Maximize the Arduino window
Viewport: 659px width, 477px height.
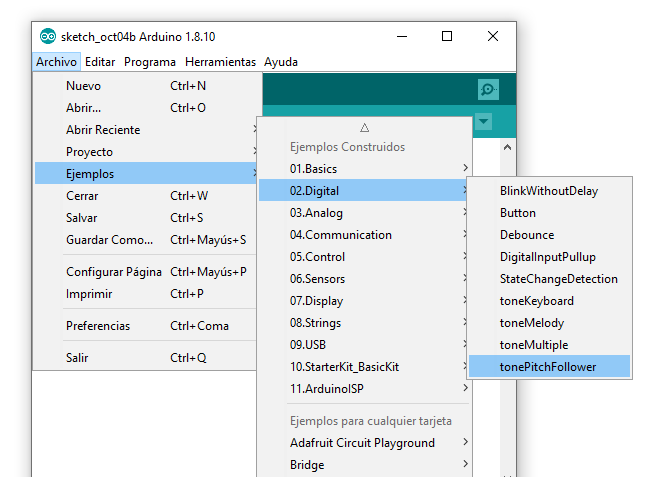tap(447, 37)
